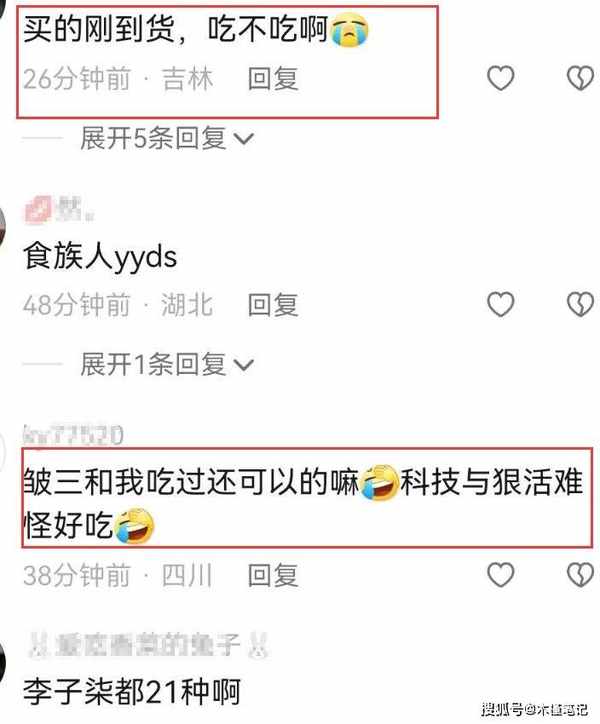
Task: Reply to the Jilin comment
Action: 273,78
